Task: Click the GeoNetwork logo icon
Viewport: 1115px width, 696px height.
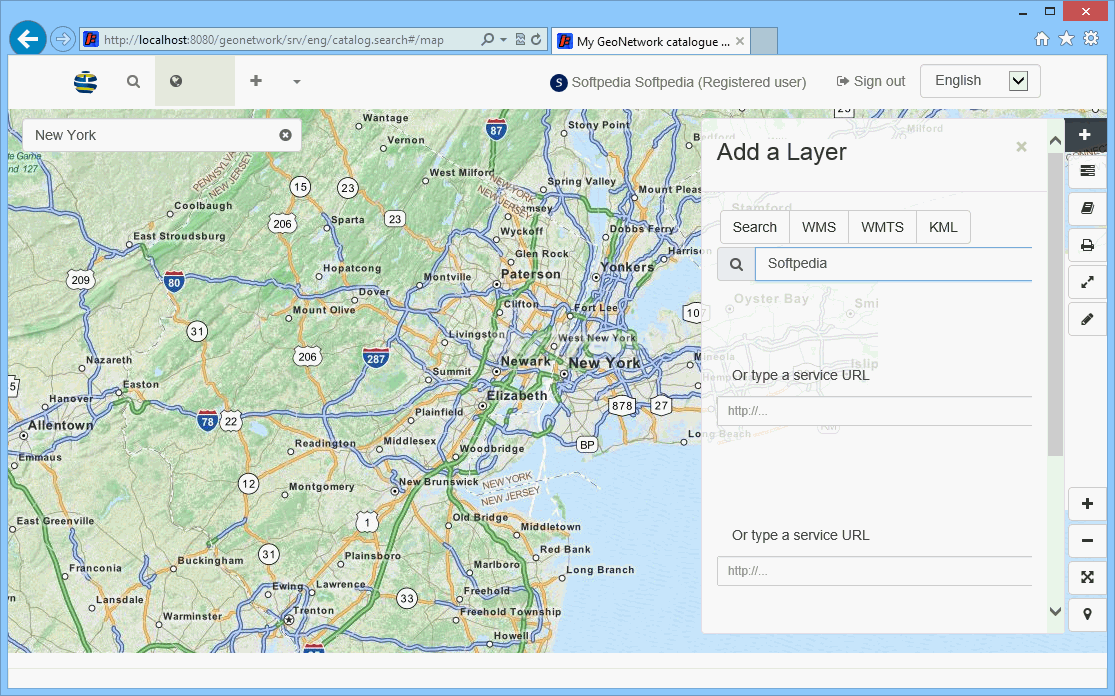Action: (x=85, y=82)
